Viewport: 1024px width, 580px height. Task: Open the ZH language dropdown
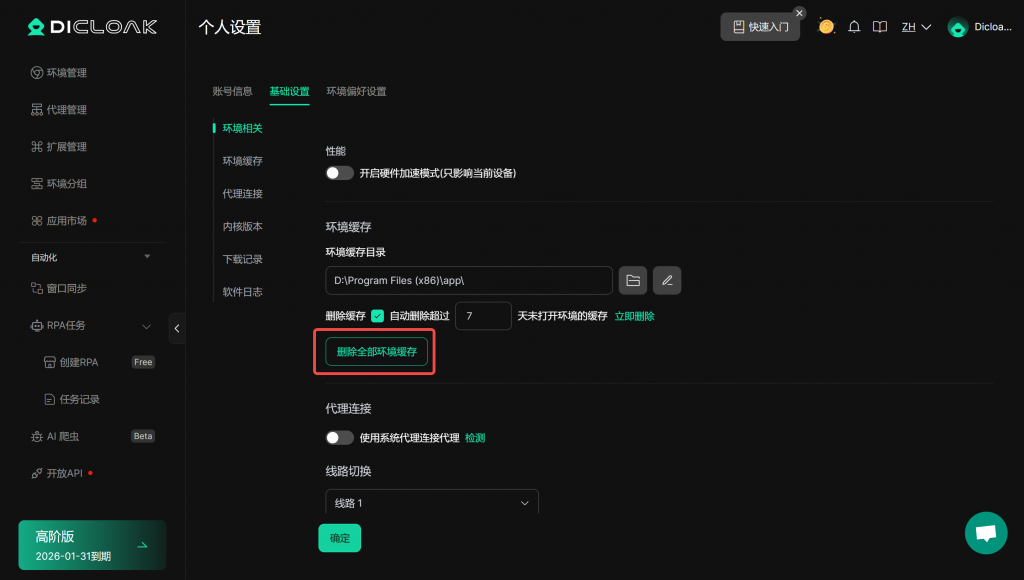pos(916,27)
